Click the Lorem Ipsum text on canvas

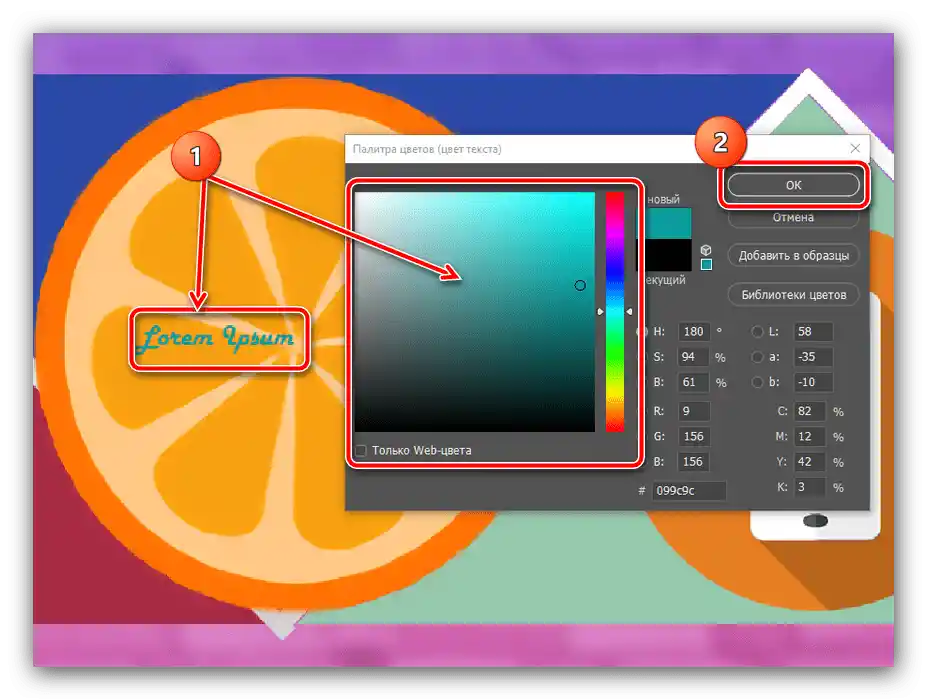coord(217,339)
